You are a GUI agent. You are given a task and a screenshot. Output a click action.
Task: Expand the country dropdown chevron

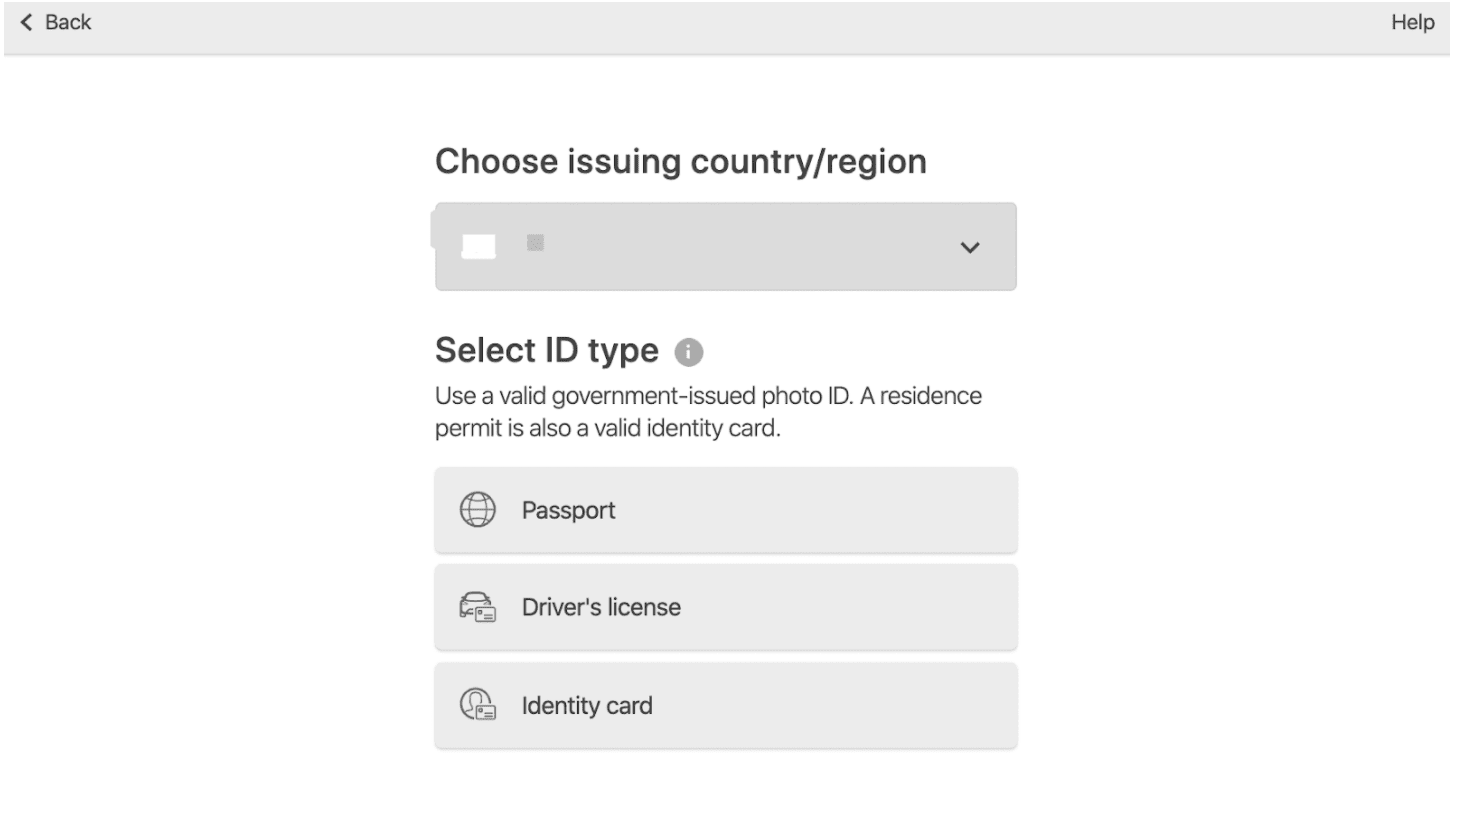coord(970,247)
